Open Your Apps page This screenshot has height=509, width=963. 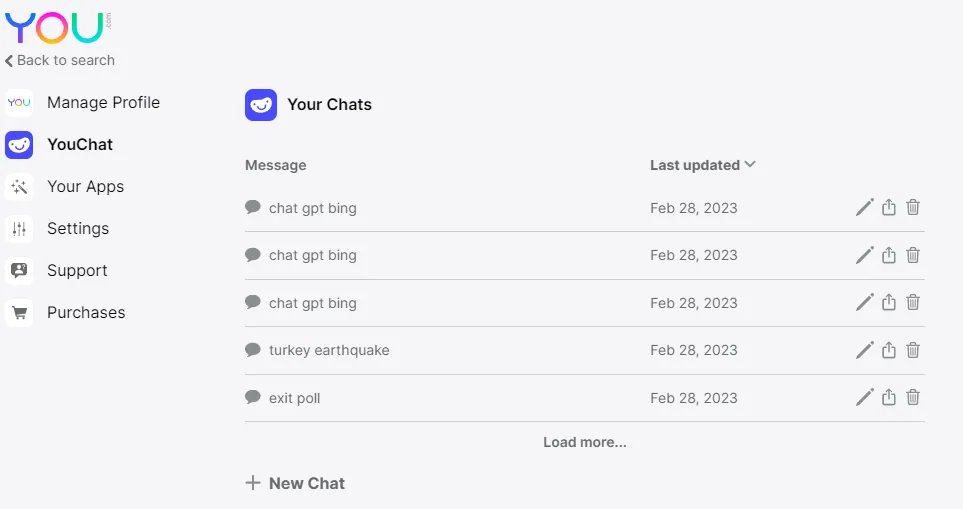click(x=64, y=187)
